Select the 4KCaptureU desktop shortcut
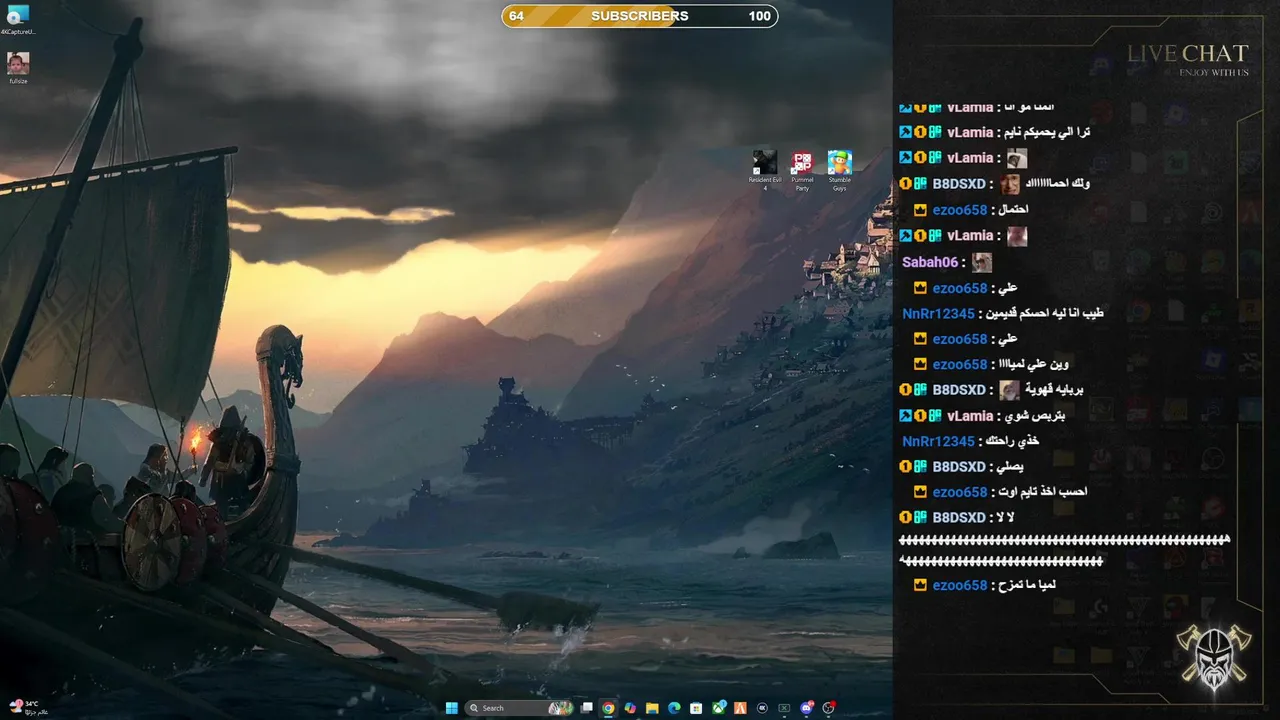The height and width of the screenshot is (720, 1280). tap(18, 20)
